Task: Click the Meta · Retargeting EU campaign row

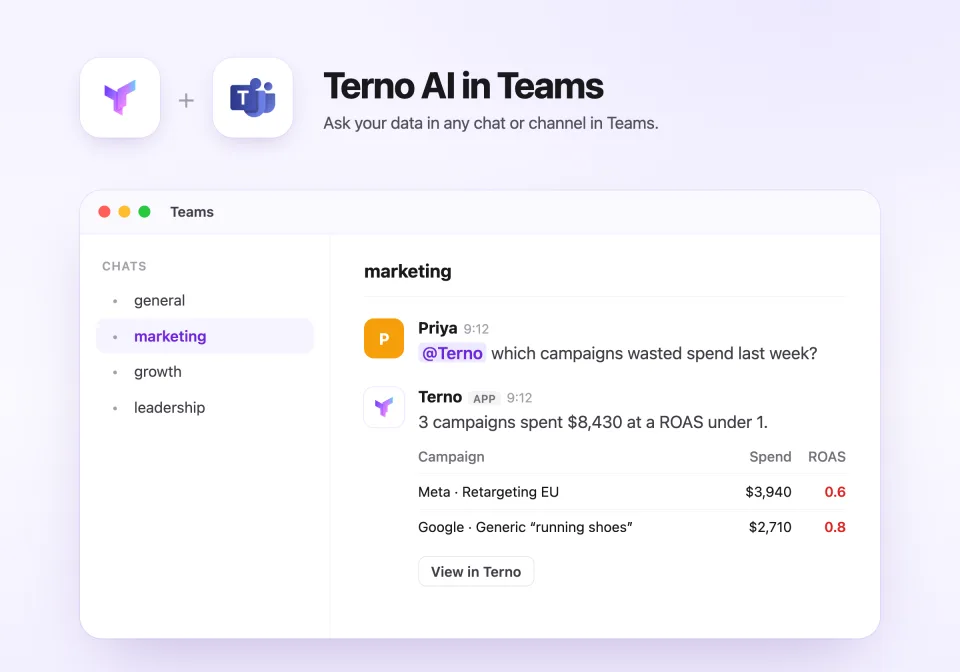Action: [632, 492]
